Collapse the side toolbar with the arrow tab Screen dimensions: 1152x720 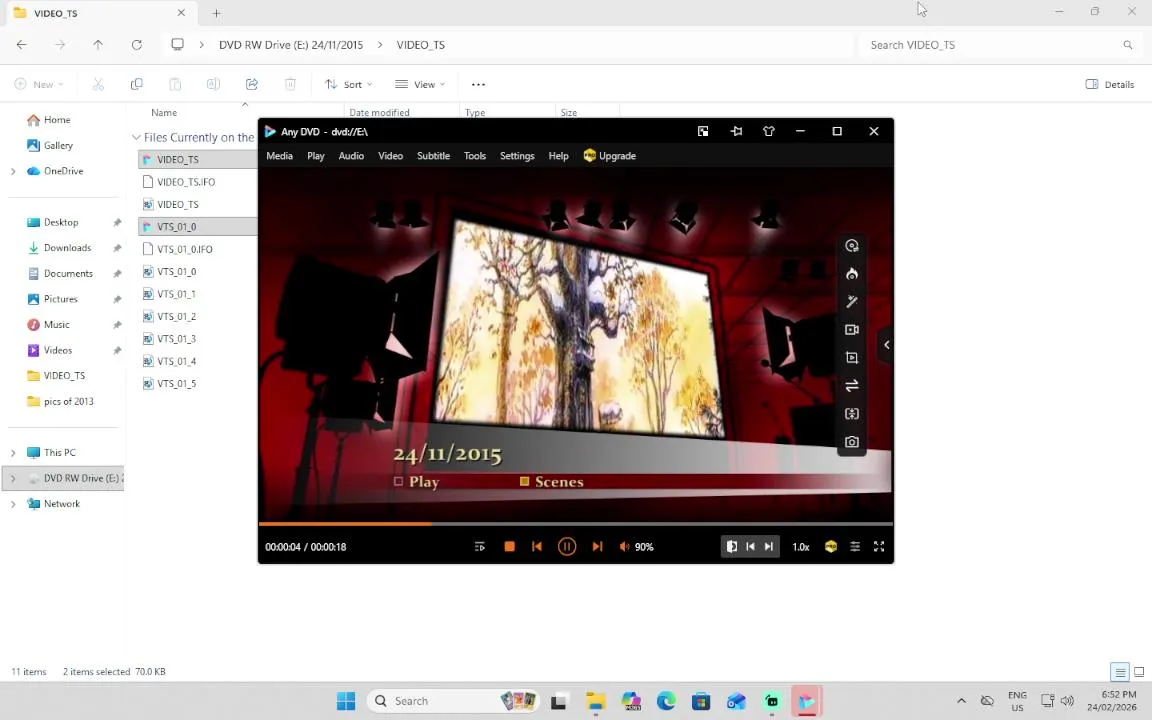[x=886, y=345]
